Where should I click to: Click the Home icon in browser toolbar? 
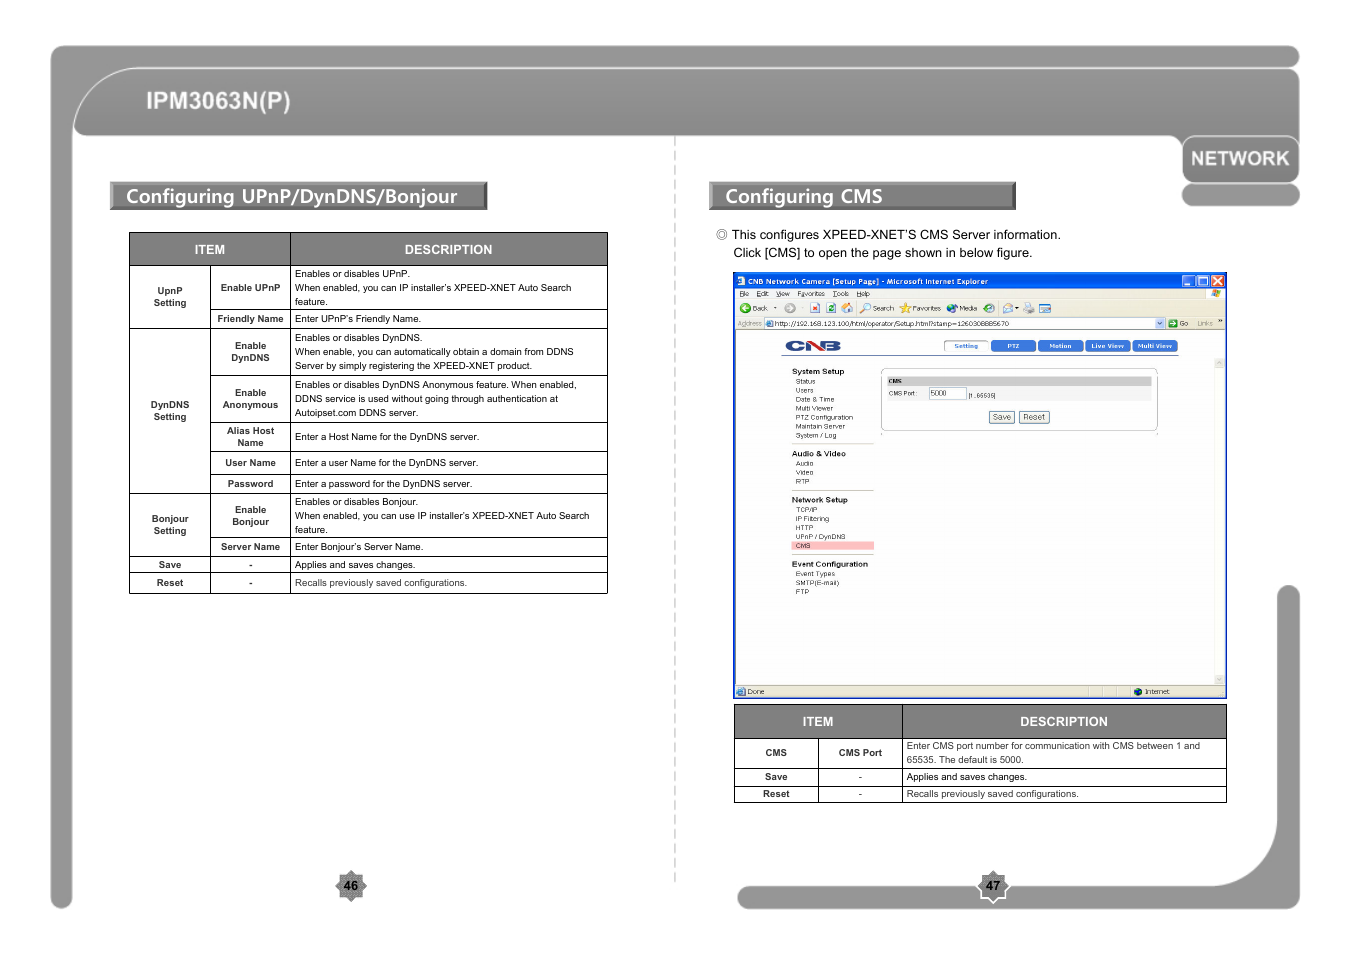pyautogui.click(x=847, y=308)
